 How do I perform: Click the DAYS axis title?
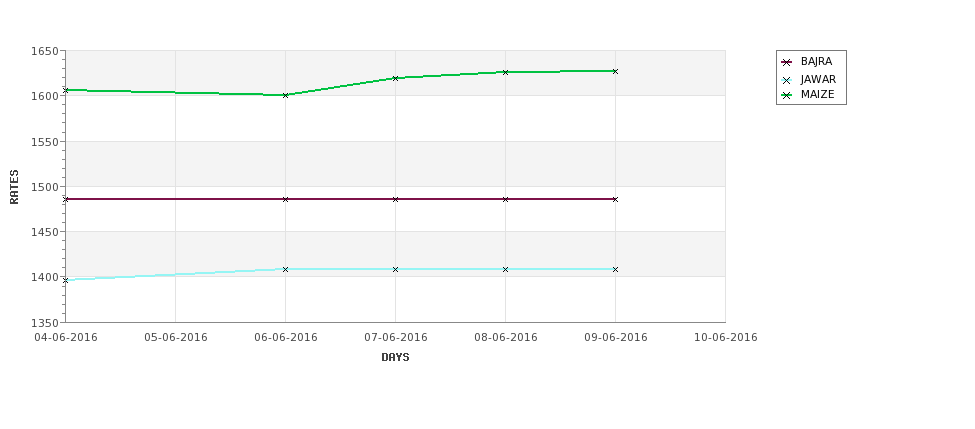(x=395, y=358)
